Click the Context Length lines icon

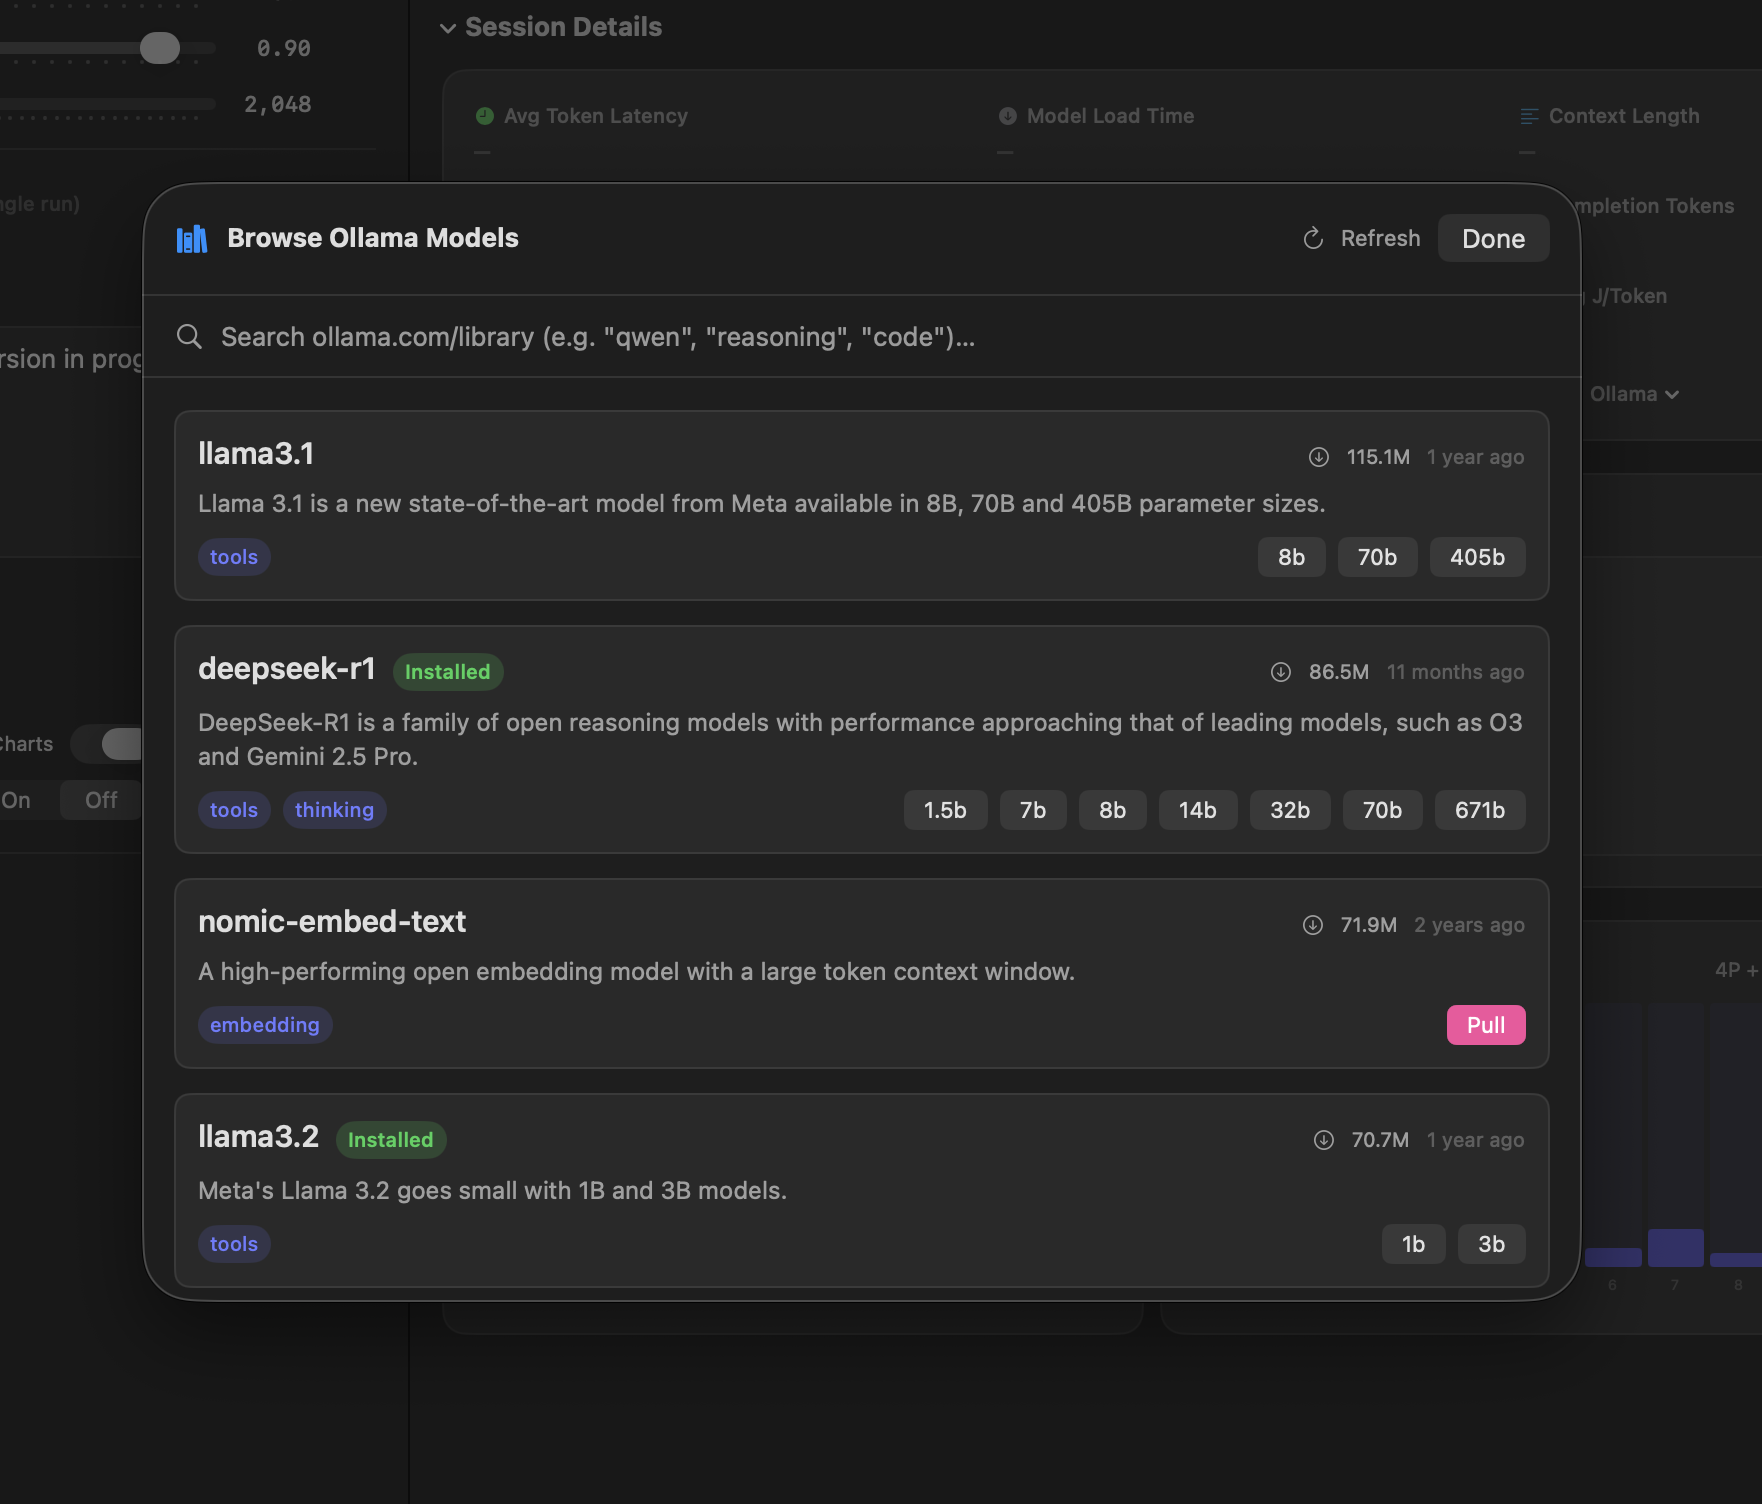(1529, 116)
